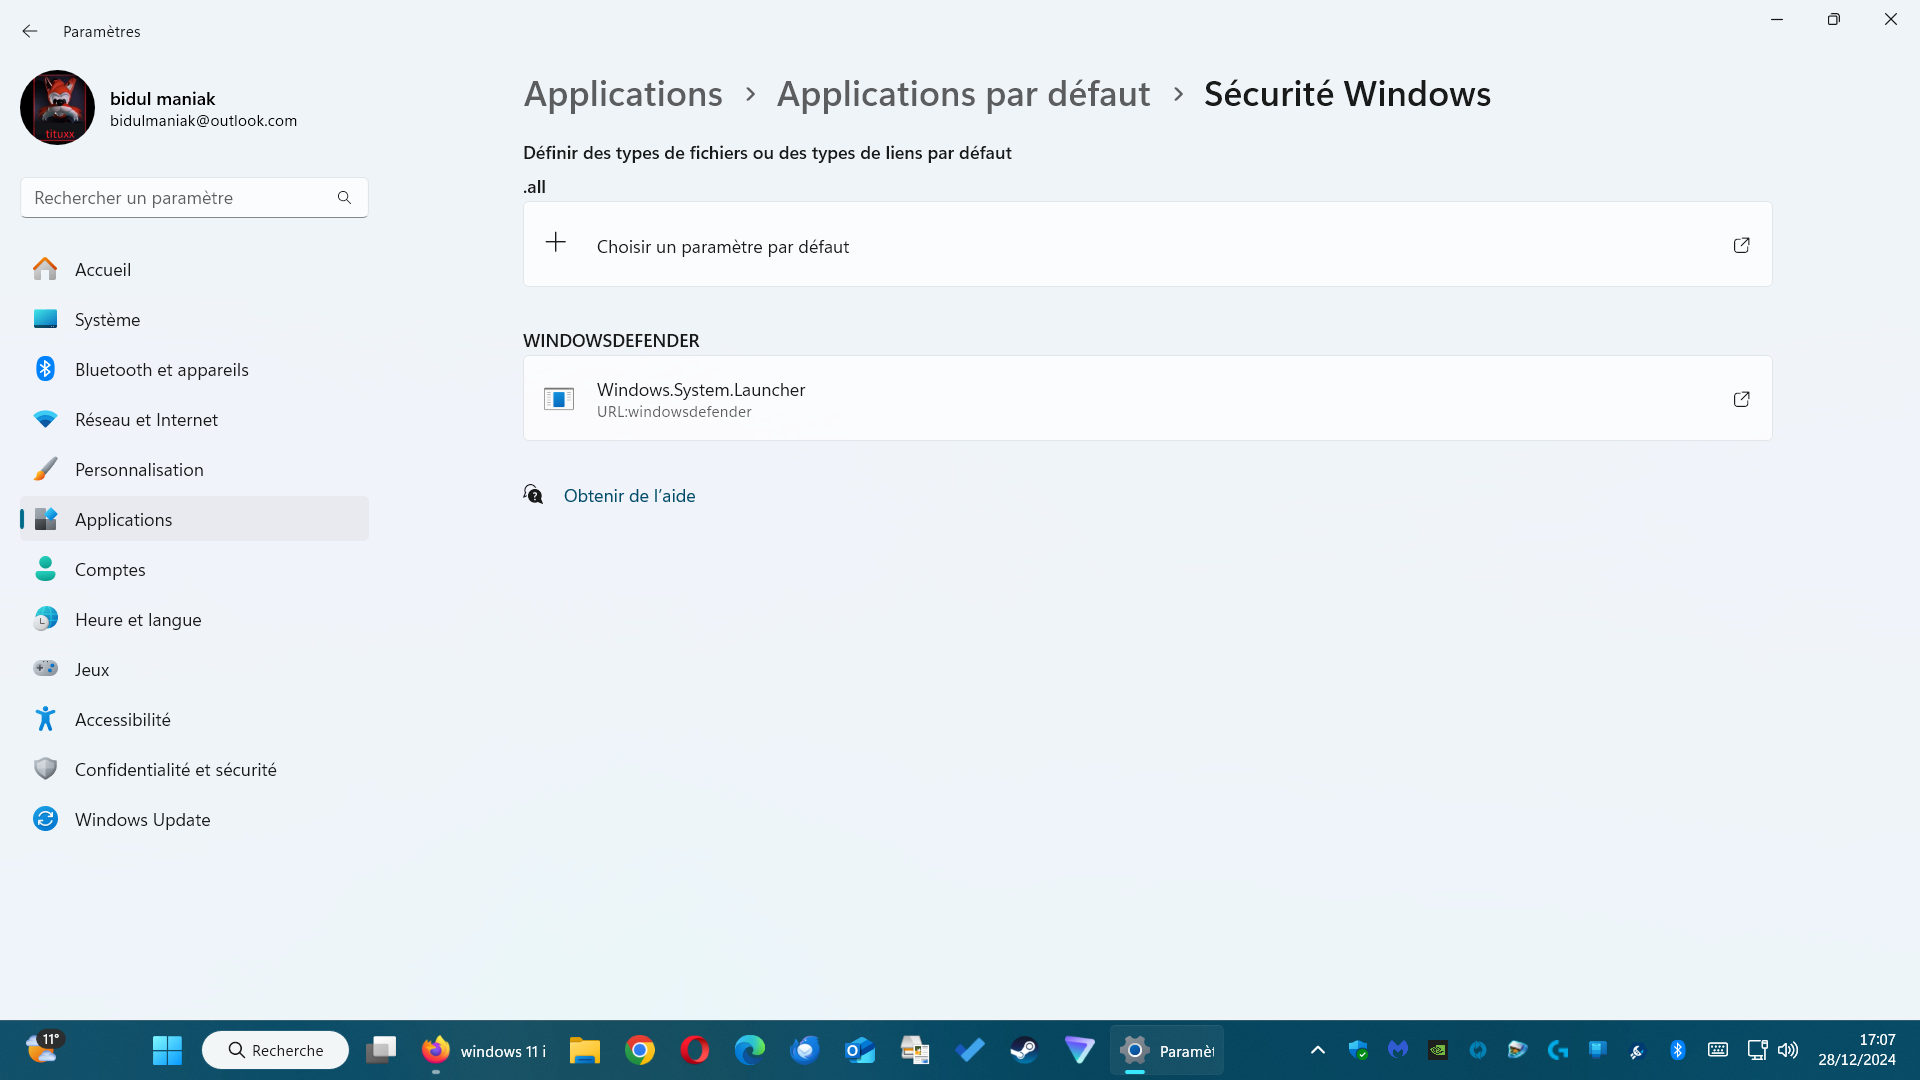The width and height of the screenshot is (1920, 1080).
Task: Click the bidul maniak profile picture
Action: [57, 108]
